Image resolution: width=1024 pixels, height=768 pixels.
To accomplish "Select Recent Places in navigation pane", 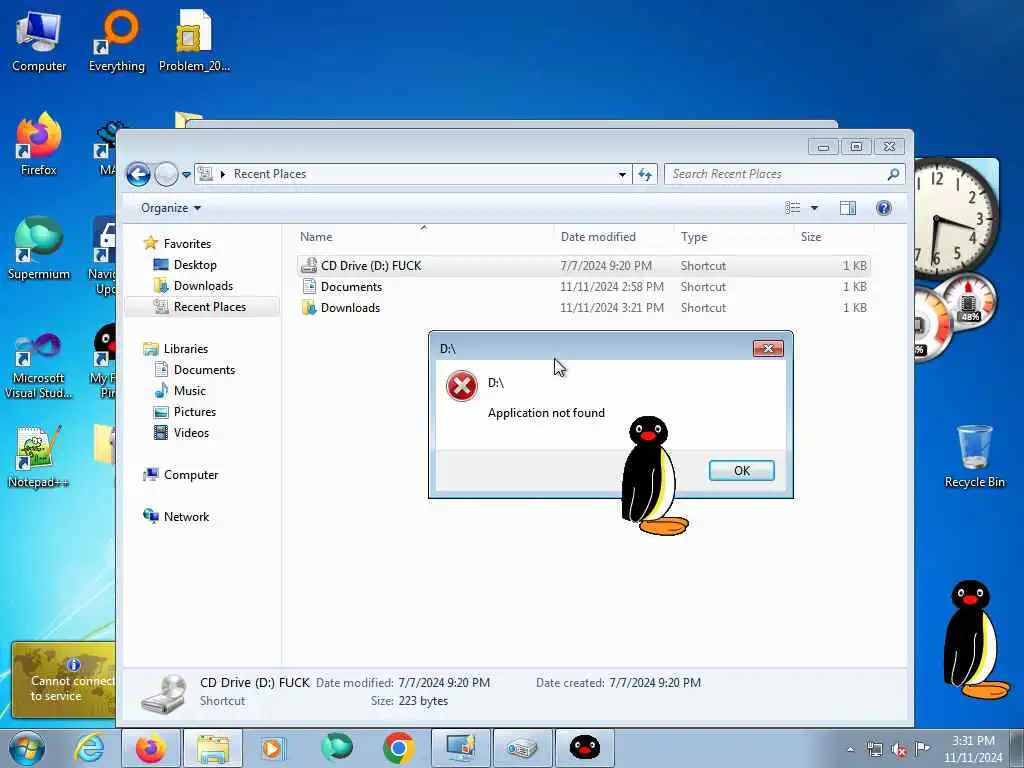I will coord(202,307).
